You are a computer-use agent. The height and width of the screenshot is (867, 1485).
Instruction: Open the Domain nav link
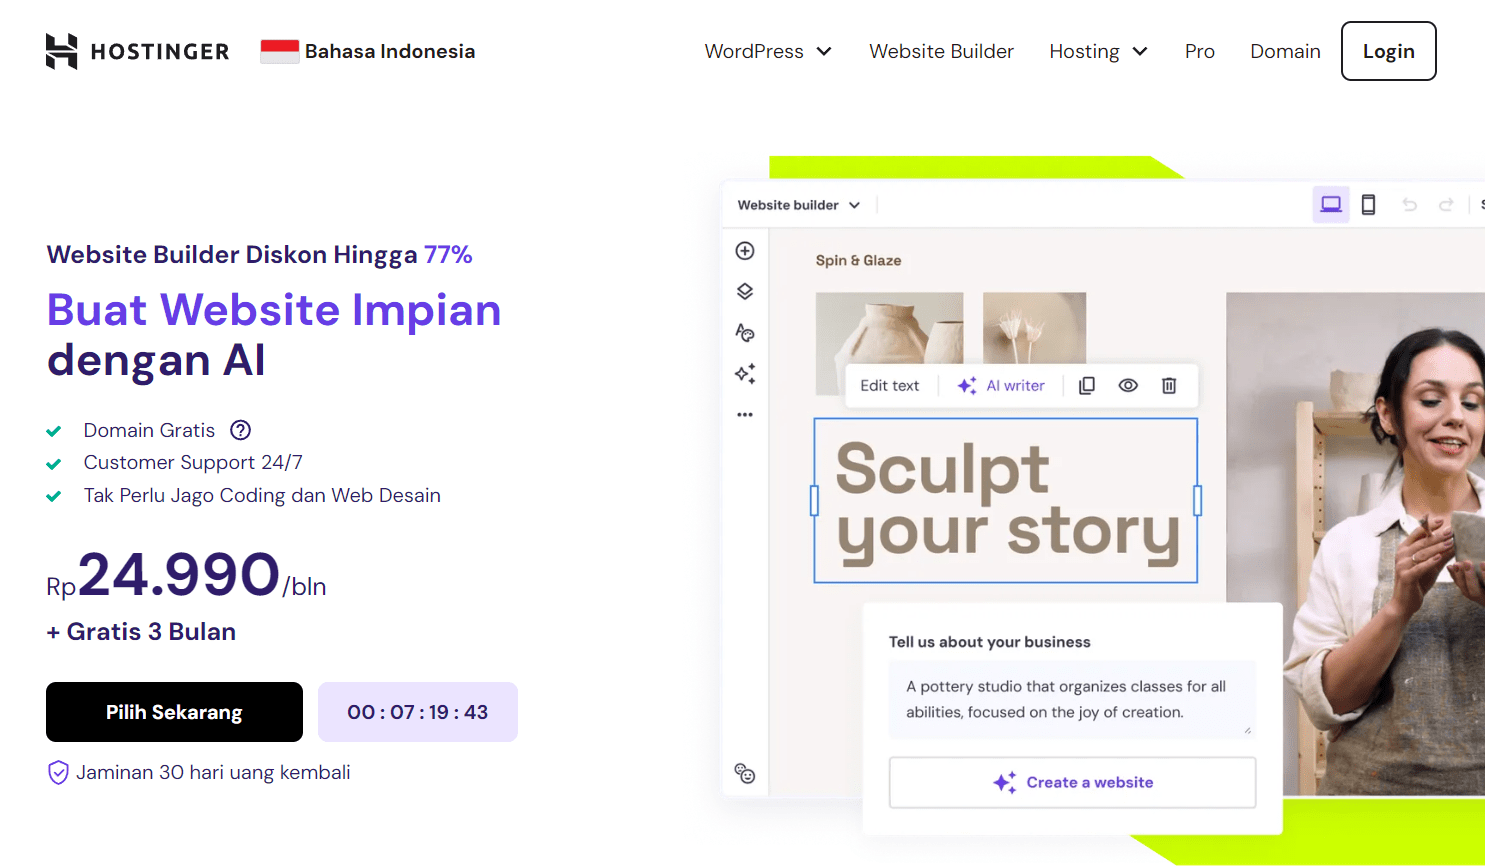(1285, 51)
